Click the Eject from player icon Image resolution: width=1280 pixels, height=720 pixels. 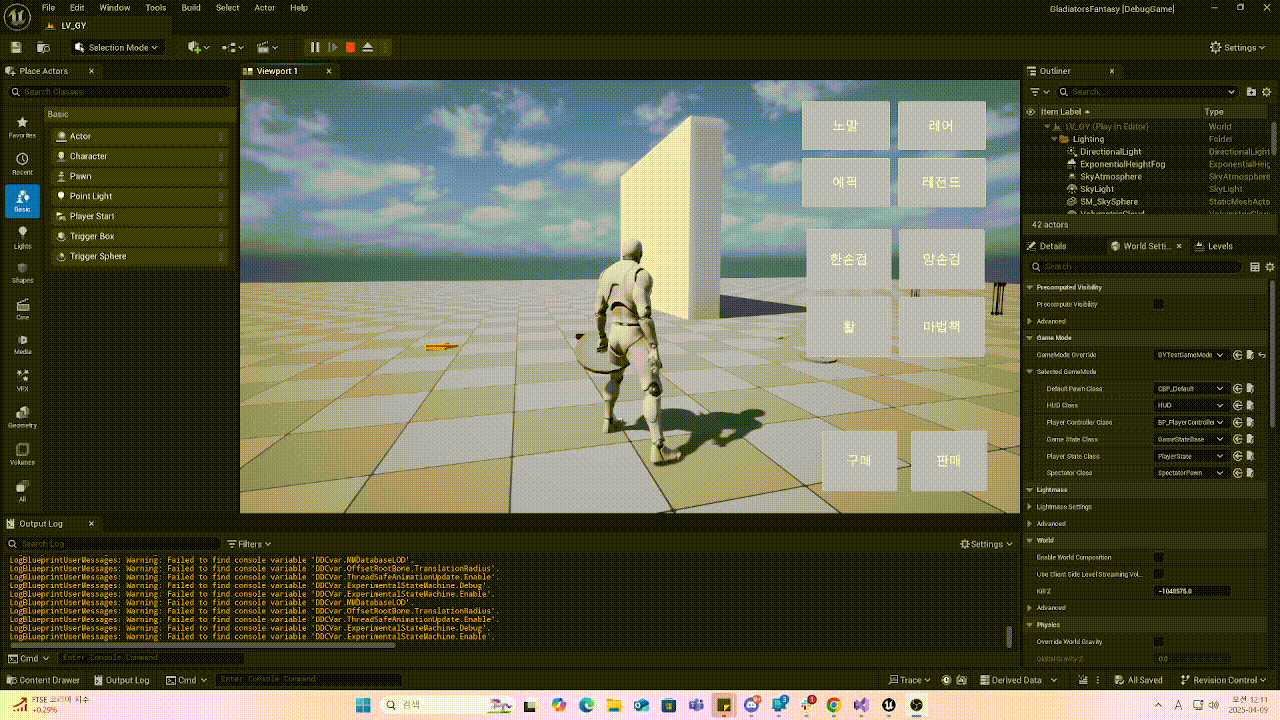[x=368, y=47]
